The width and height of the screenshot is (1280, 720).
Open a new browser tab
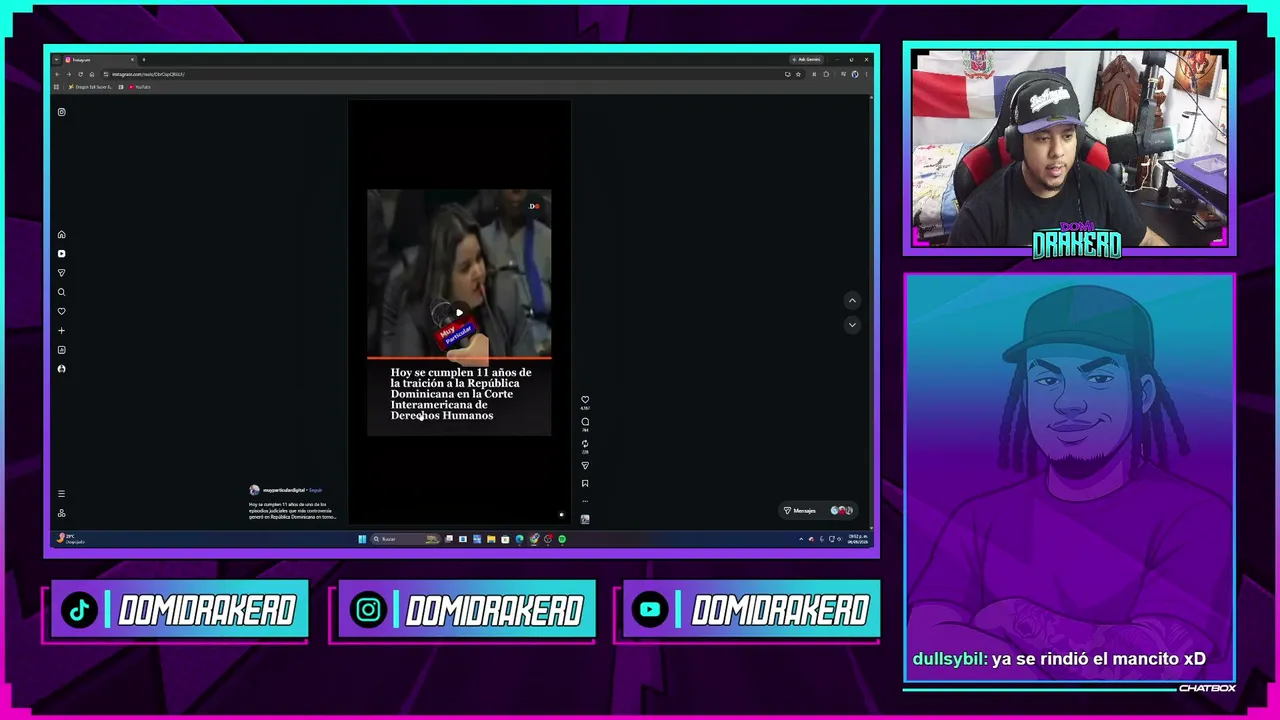[x=143, y=60]
